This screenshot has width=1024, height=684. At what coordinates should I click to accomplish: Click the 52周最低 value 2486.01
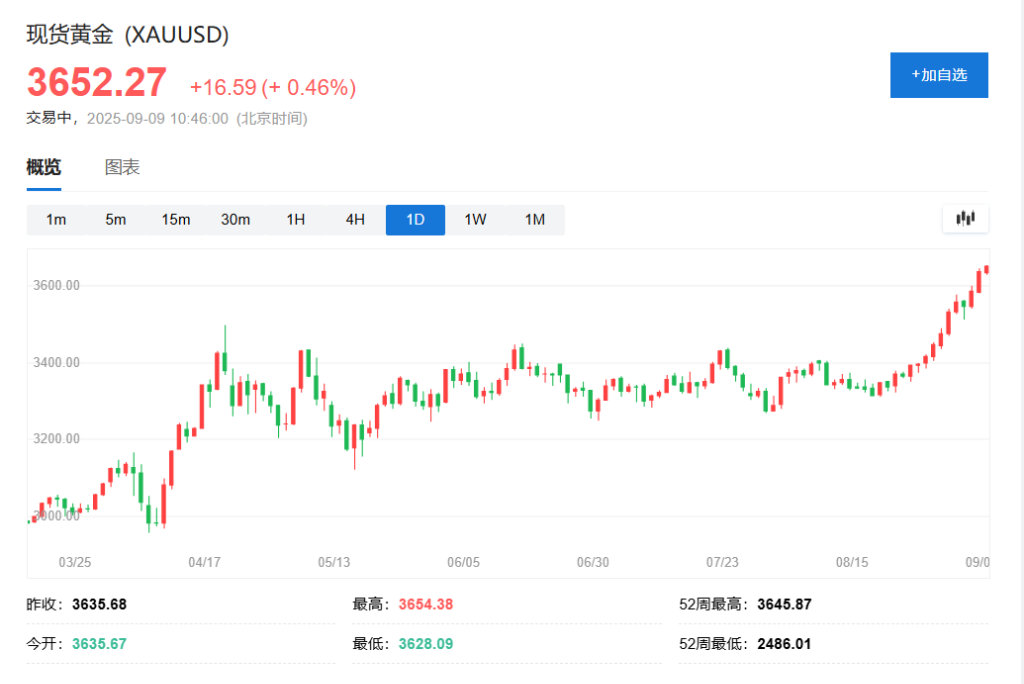[x=782, y=644]
